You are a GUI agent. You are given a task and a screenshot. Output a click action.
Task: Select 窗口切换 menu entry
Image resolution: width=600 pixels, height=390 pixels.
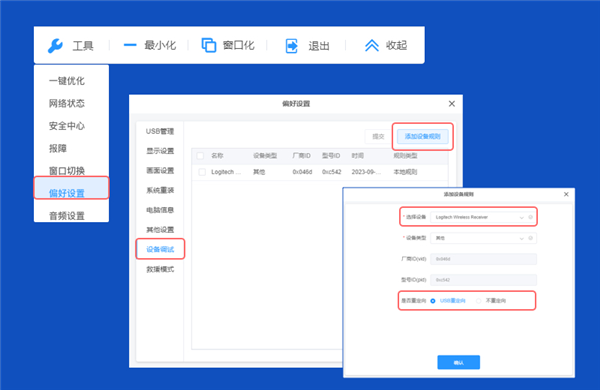click(67, 171)
